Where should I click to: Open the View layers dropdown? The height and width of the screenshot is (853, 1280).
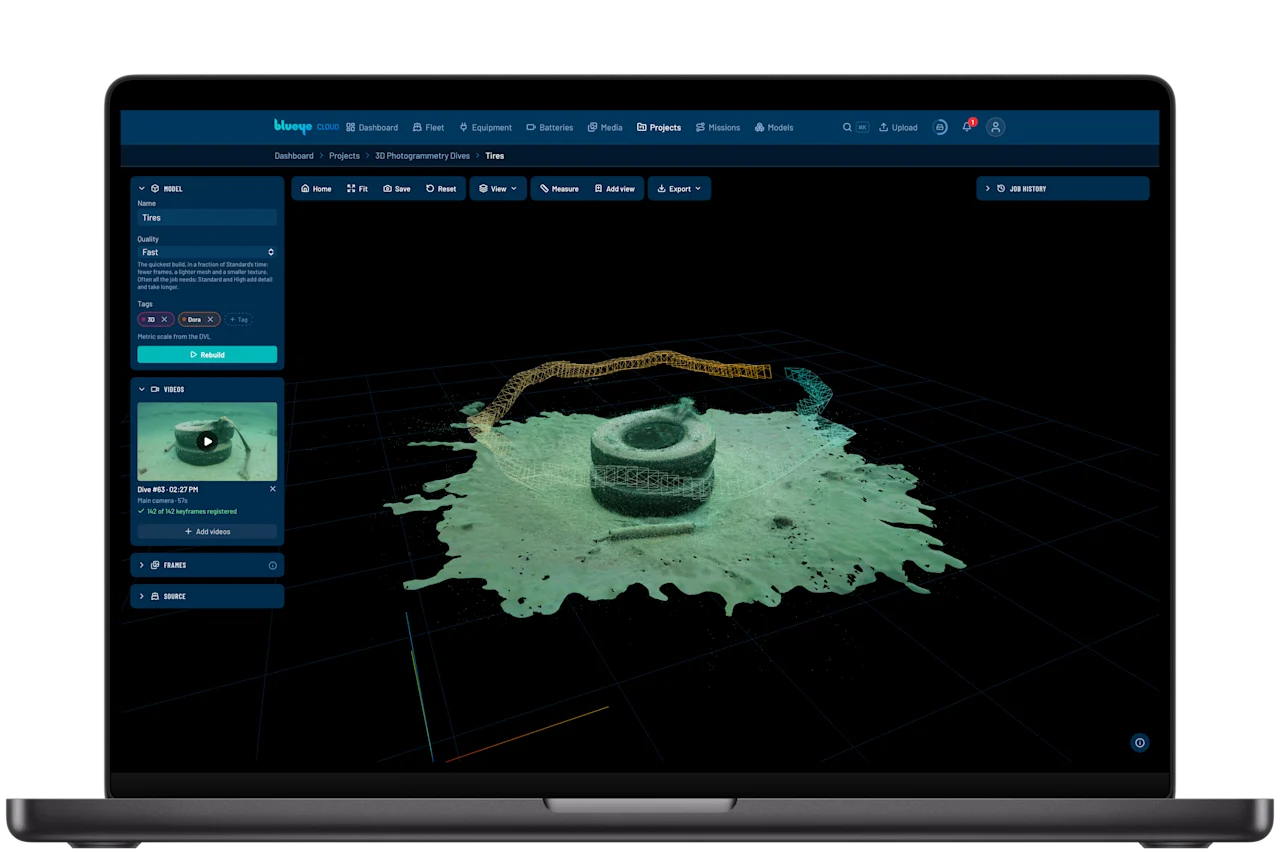498,188
